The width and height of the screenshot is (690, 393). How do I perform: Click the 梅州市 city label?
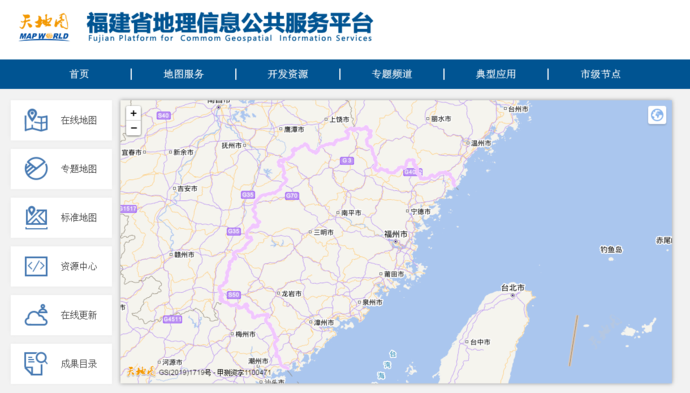(x=245, y=334)
